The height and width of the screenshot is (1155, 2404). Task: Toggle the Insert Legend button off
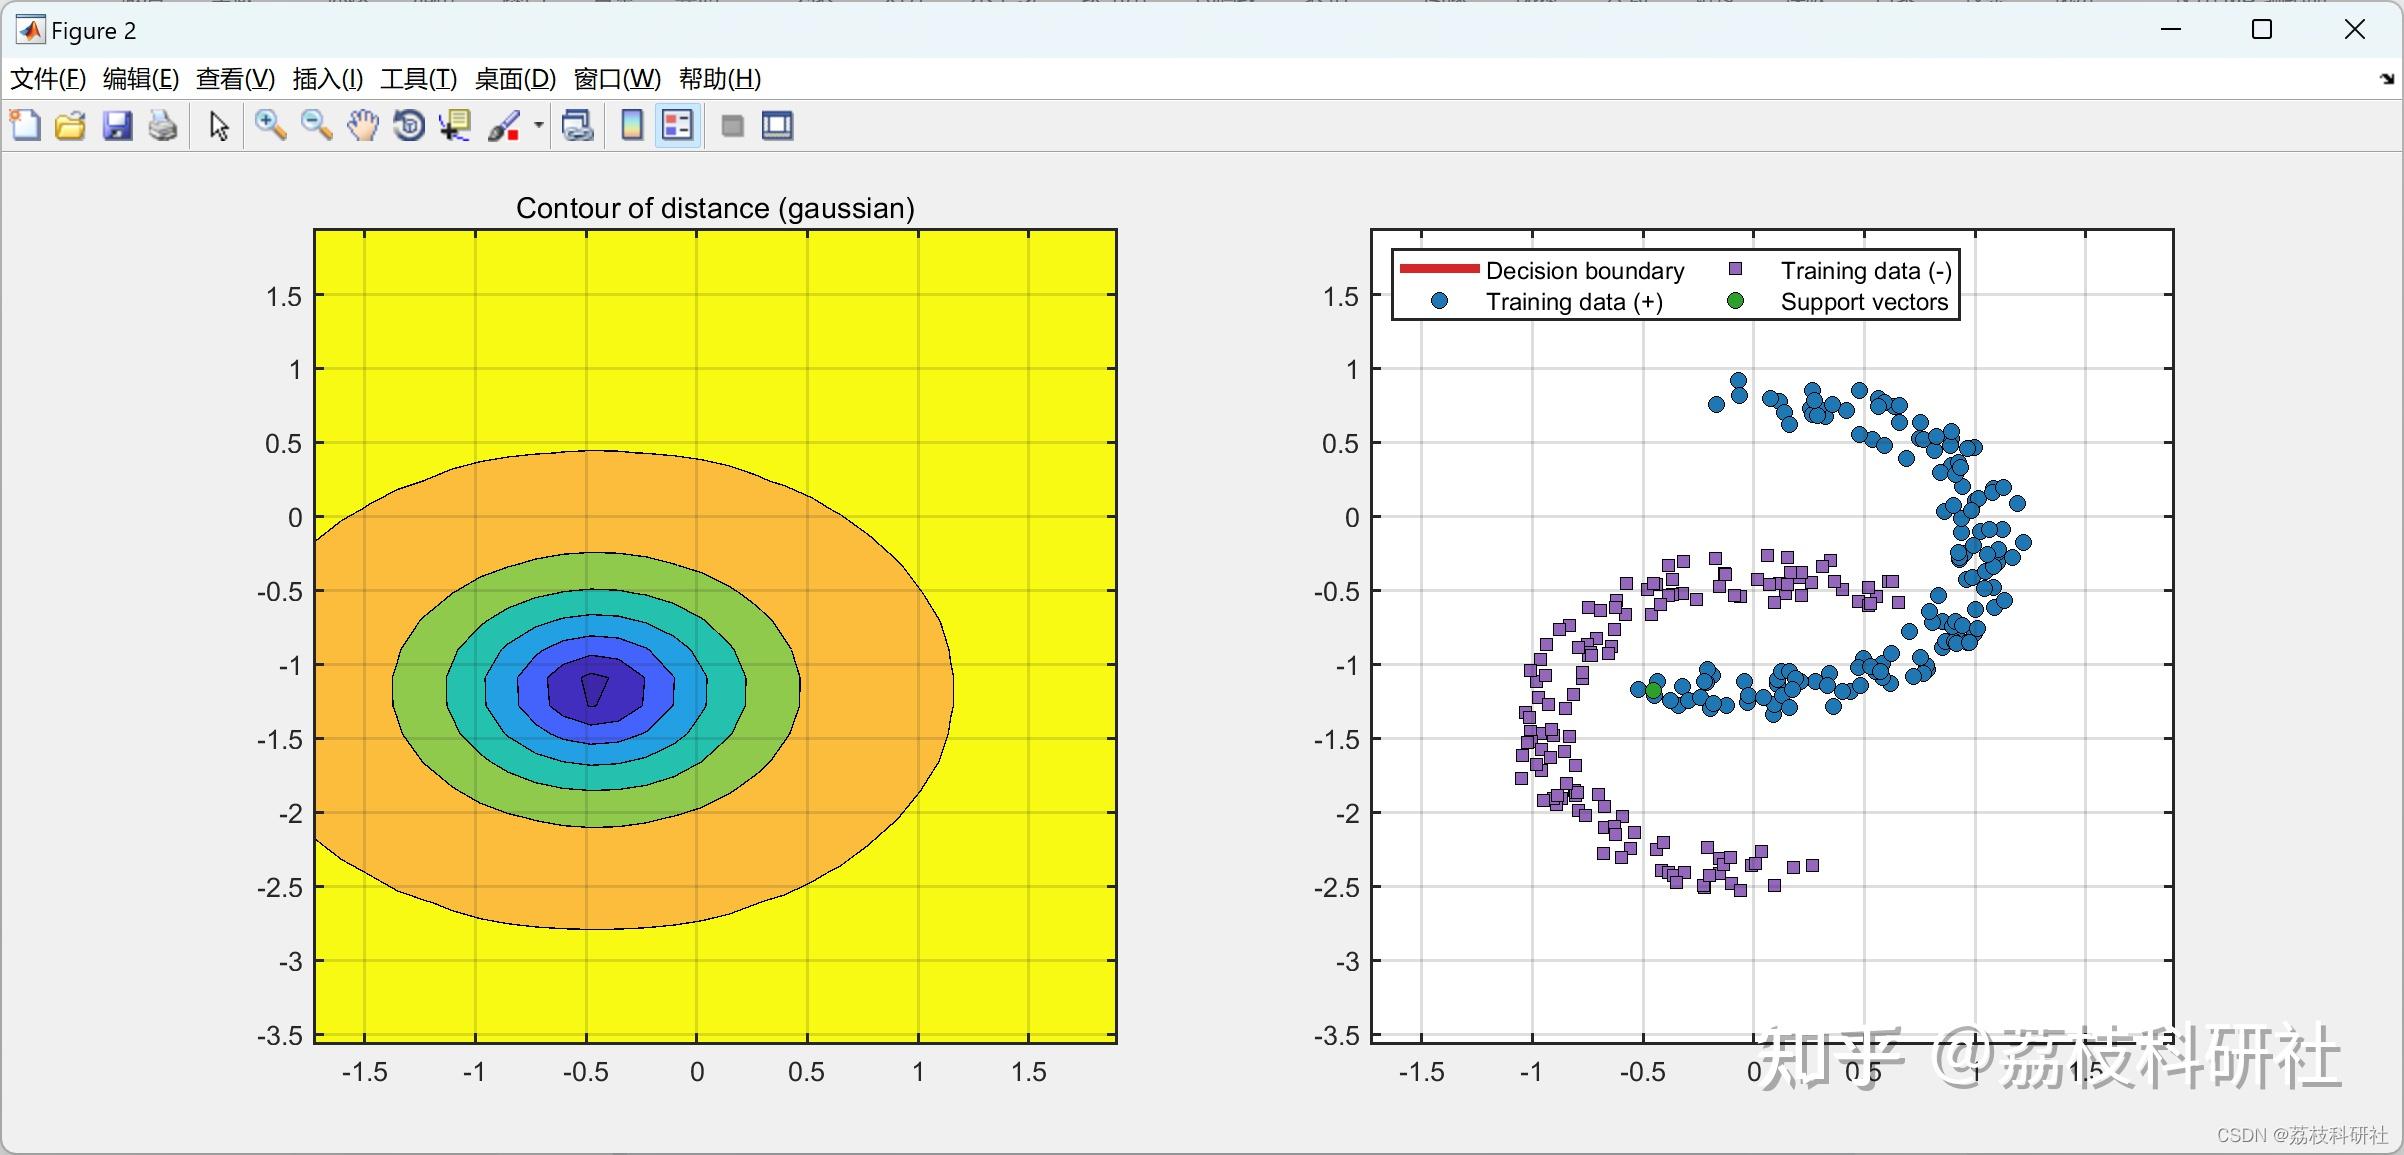coord(678,126)
